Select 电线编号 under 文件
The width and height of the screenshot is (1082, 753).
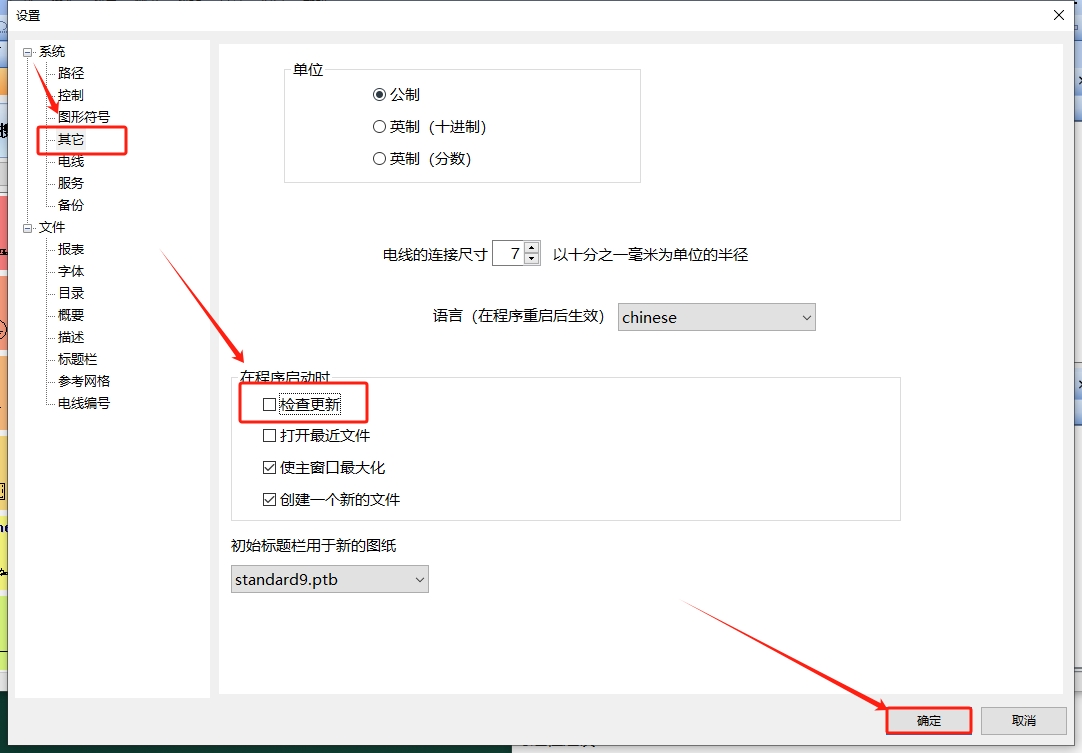[83, 403]
